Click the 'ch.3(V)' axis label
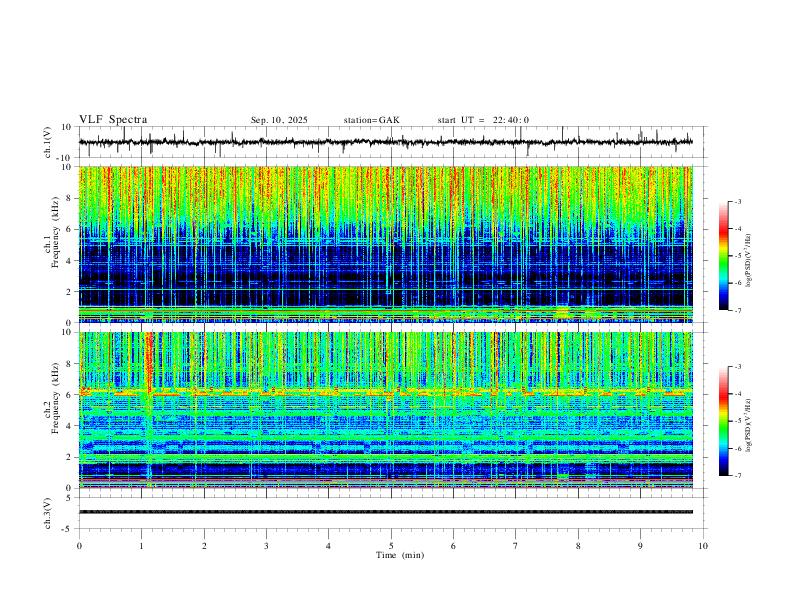792x612 pixels. tap(49, 513)
